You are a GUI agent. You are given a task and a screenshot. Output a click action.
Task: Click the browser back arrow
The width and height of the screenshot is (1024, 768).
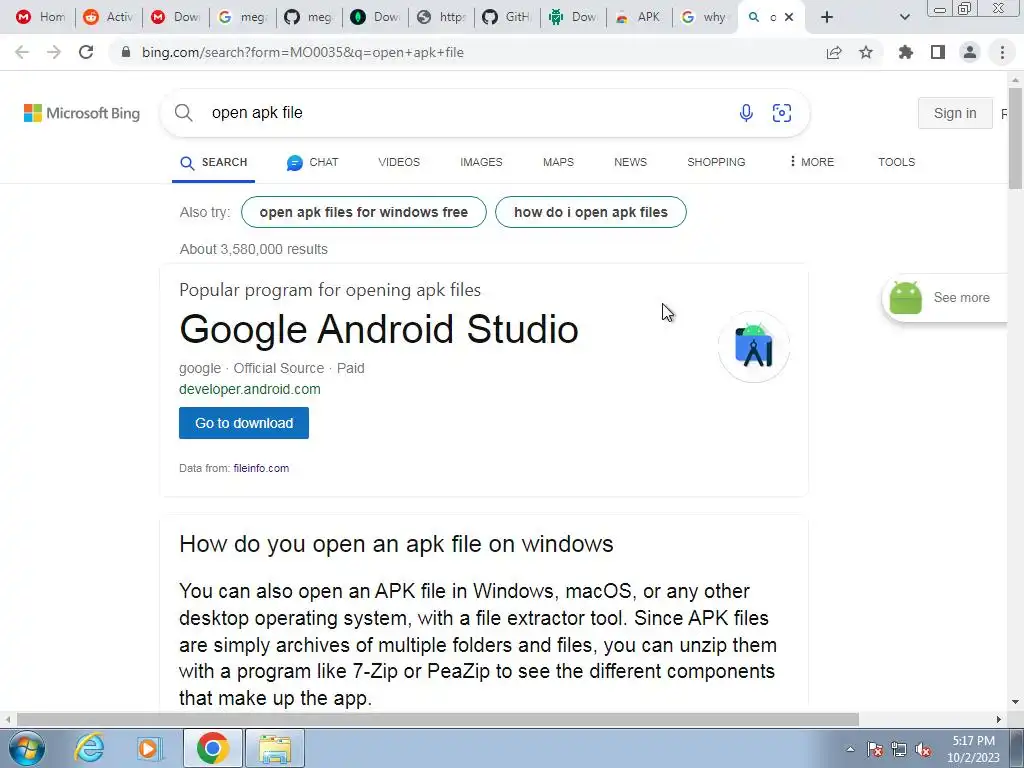point(22,52)
